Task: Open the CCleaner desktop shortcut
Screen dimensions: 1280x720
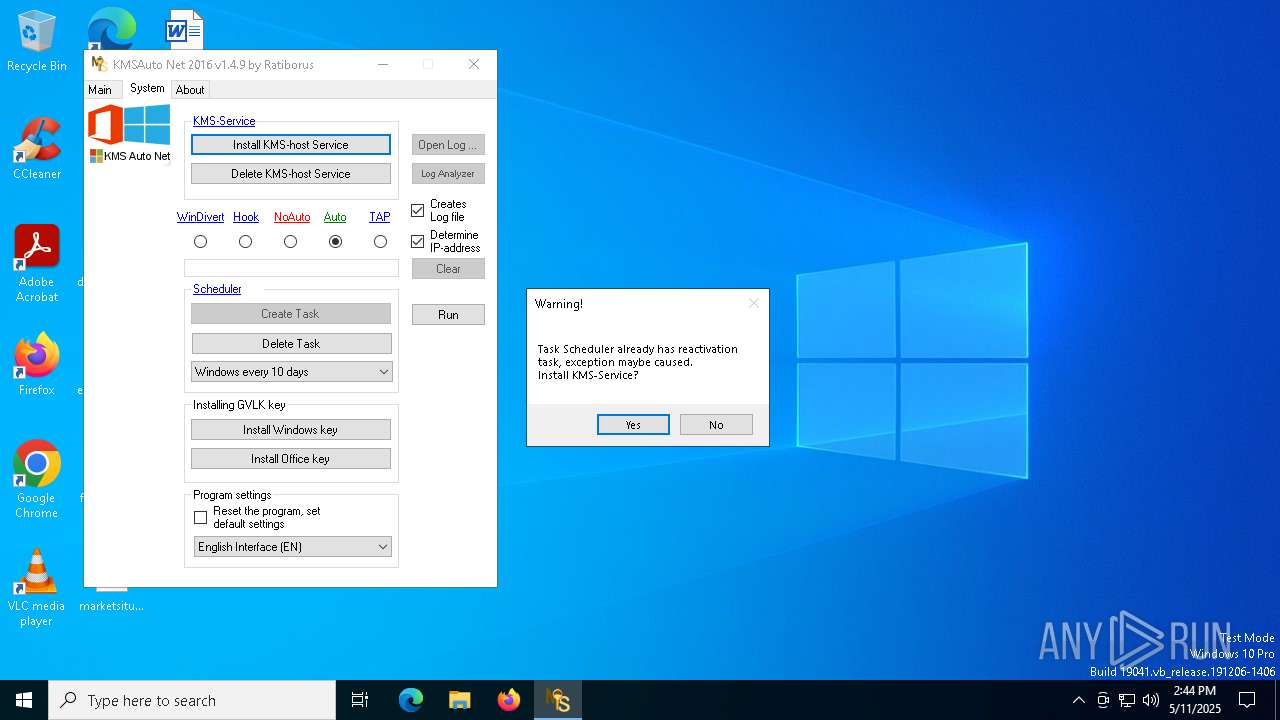Action: (x=37, y=148)
